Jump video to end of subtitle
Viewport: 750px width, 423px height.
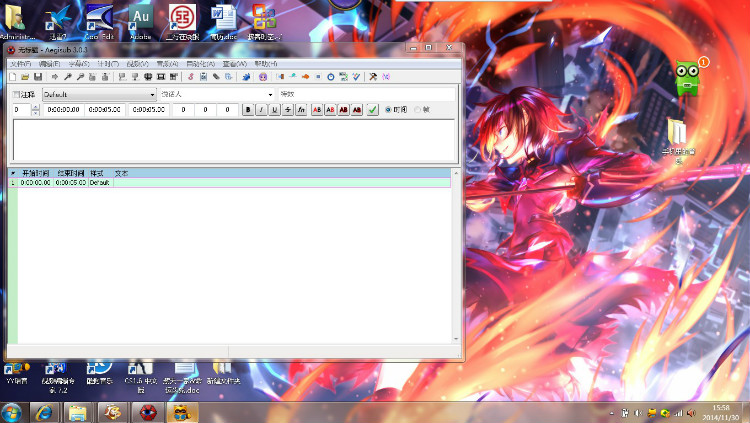[x=105, y=77]
